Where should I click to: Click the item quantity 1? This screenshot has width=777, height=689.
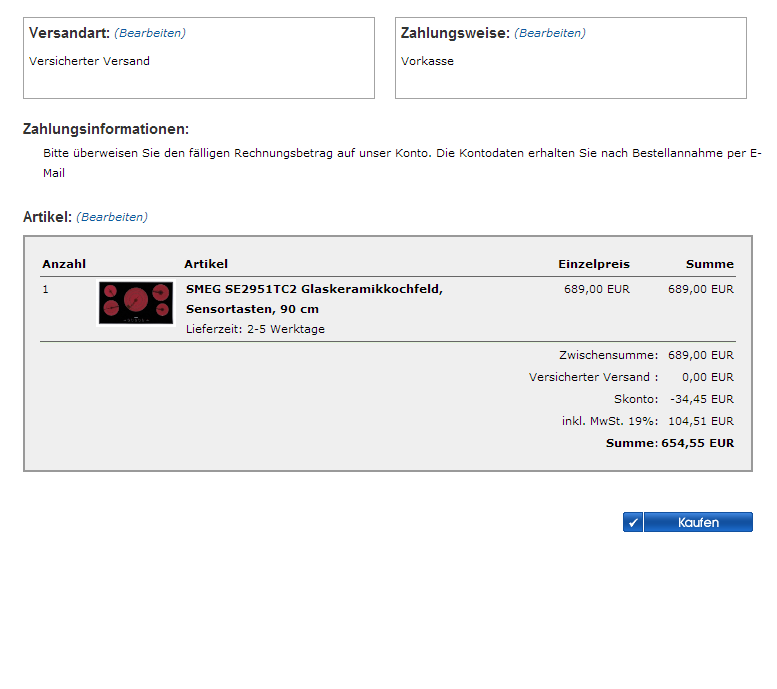click(x=45, y=289)
